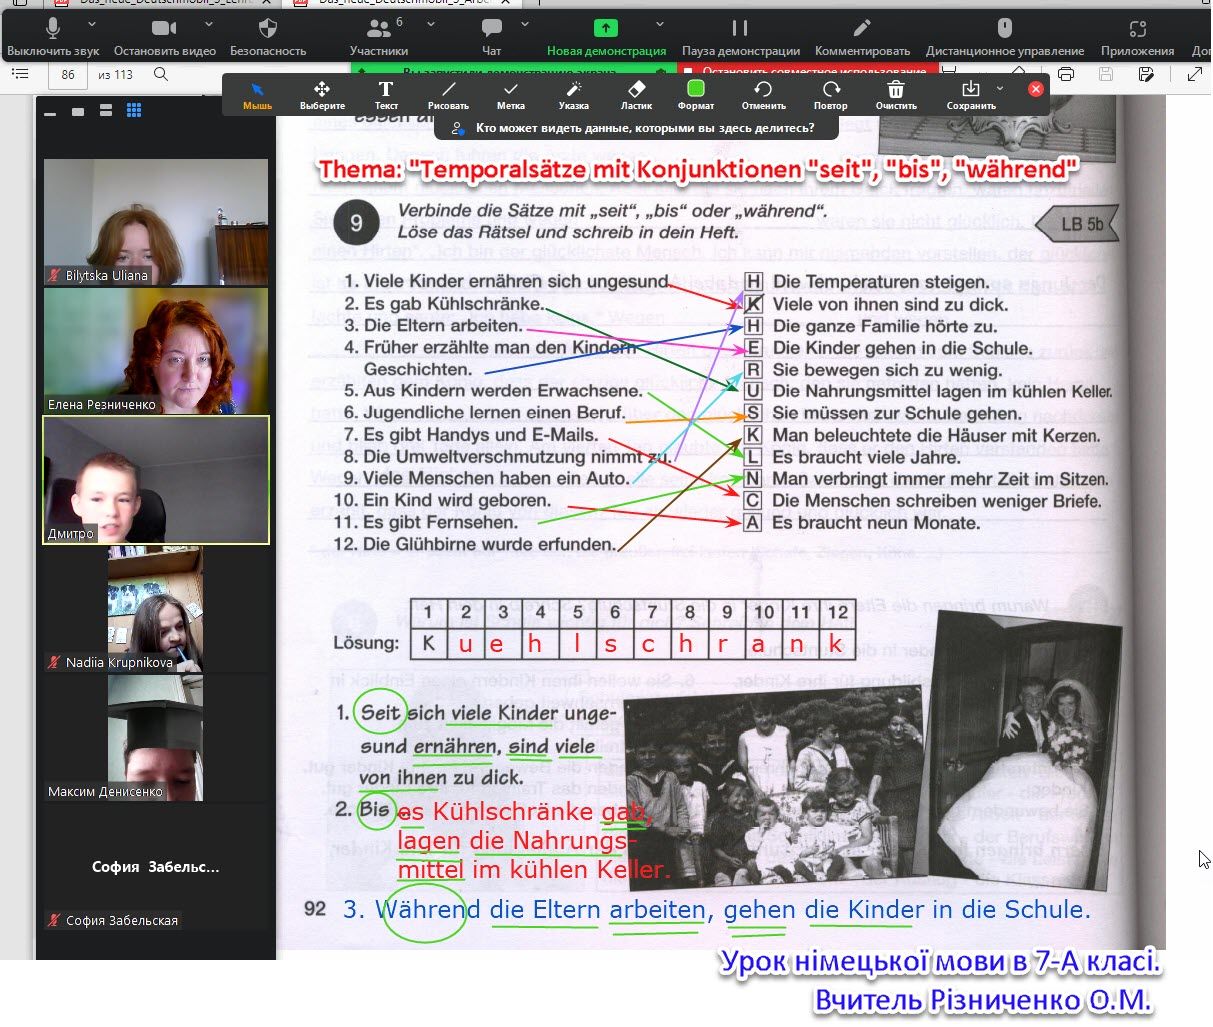The image size is (1213, 1027).
Task: Mute microphone via Выключить звук
Action: (x=53, y=36)
